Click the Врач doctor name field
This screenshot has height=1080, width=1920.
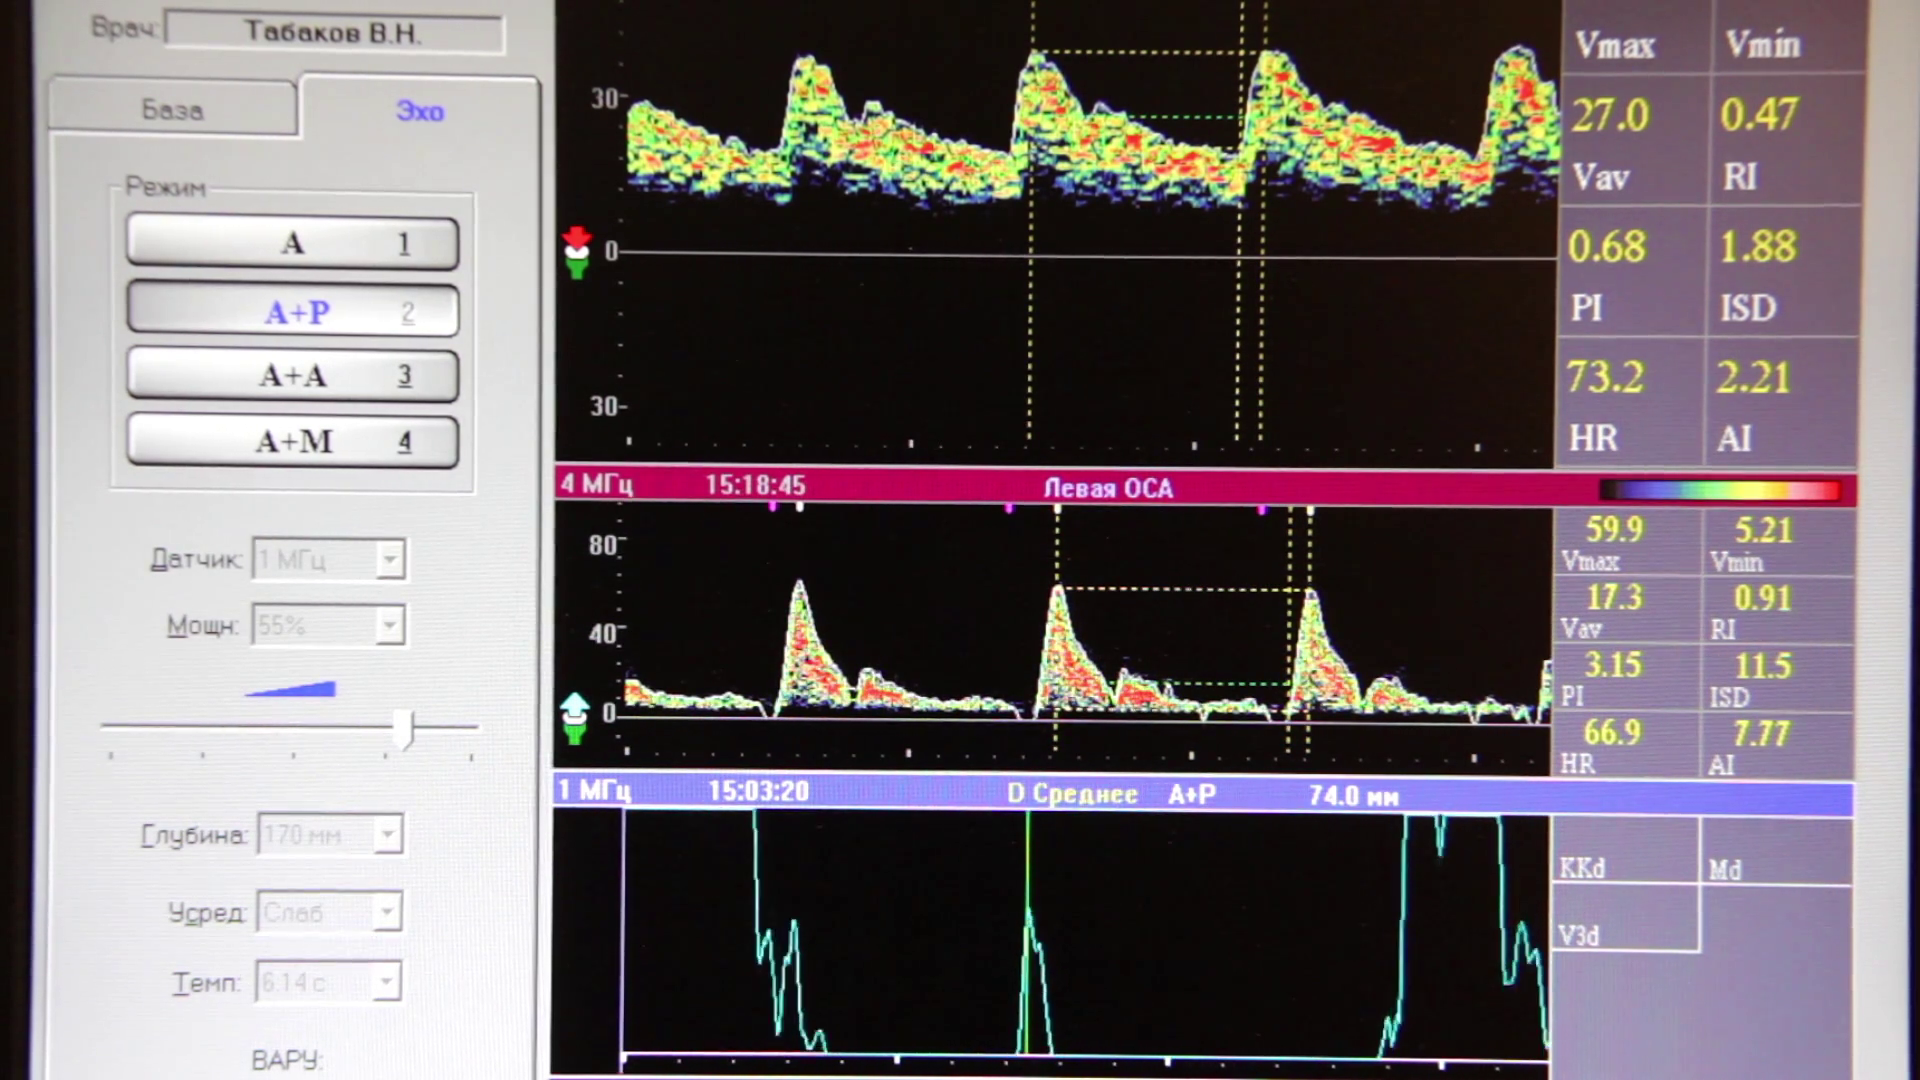pos(334,32)
